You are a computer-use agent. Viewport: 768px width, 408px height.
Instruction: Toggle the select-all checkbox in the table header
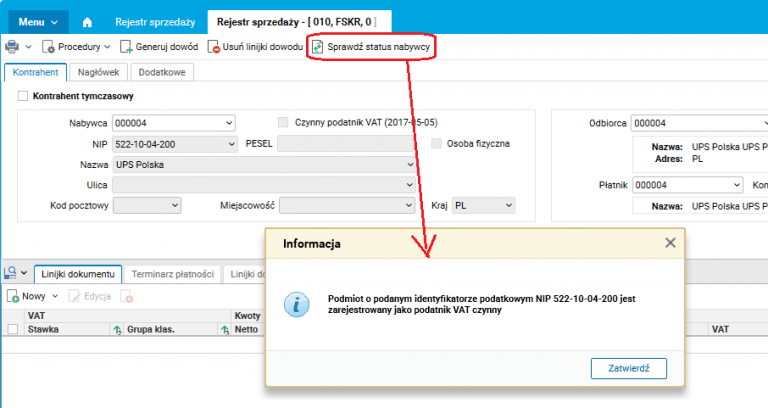coord(13,329)
